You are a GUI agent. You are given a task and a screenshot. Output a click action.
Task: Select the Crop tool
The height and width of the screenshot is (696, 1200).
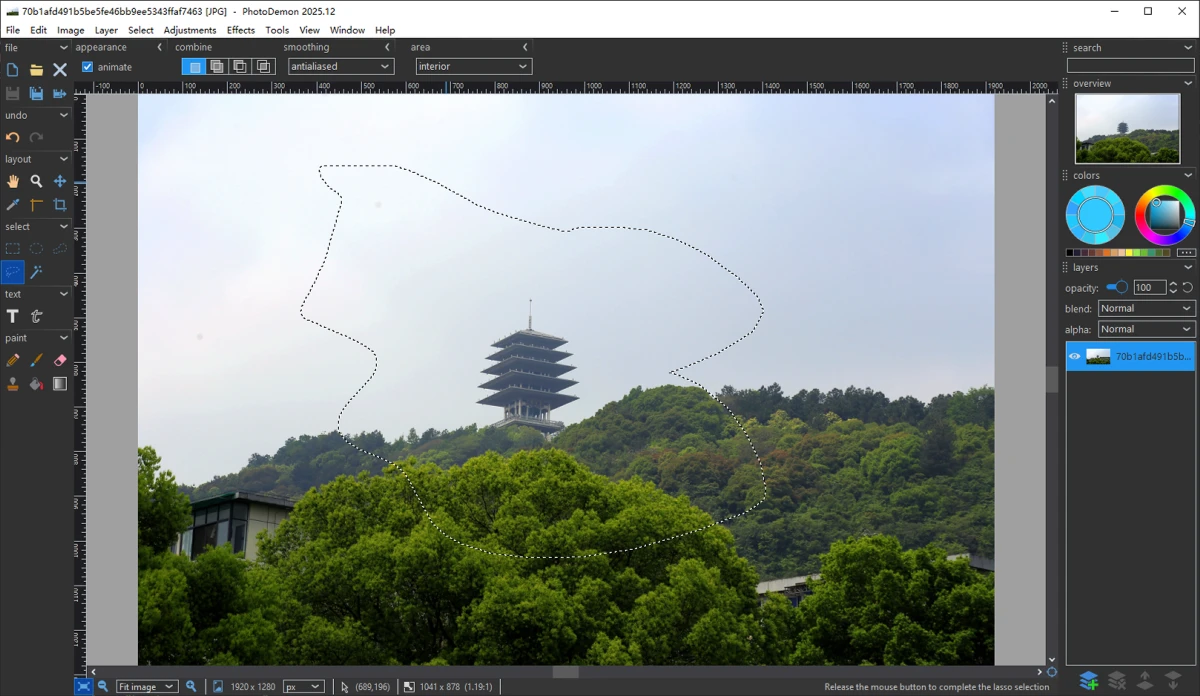(x=60, y=205)
